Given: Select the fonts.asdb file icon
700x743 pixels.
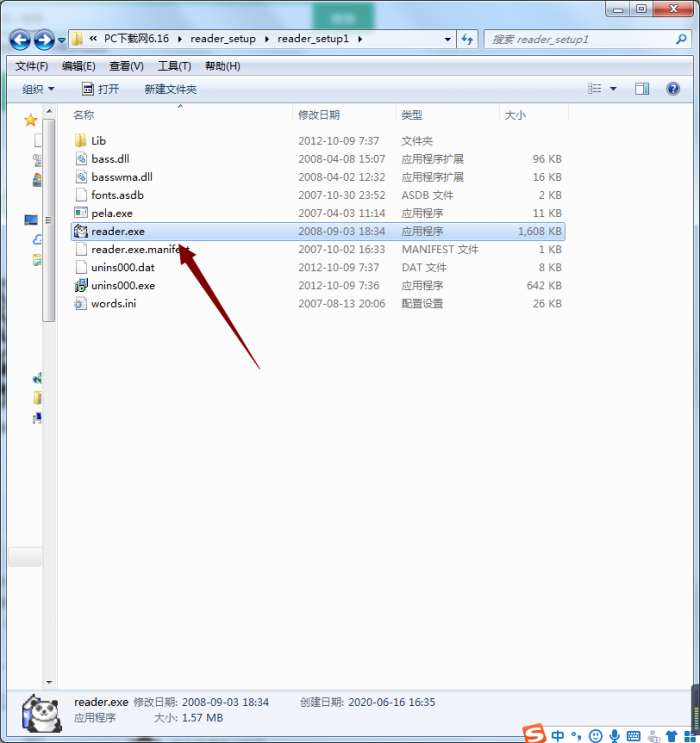Looking at the screenshot, I should 81,194.
